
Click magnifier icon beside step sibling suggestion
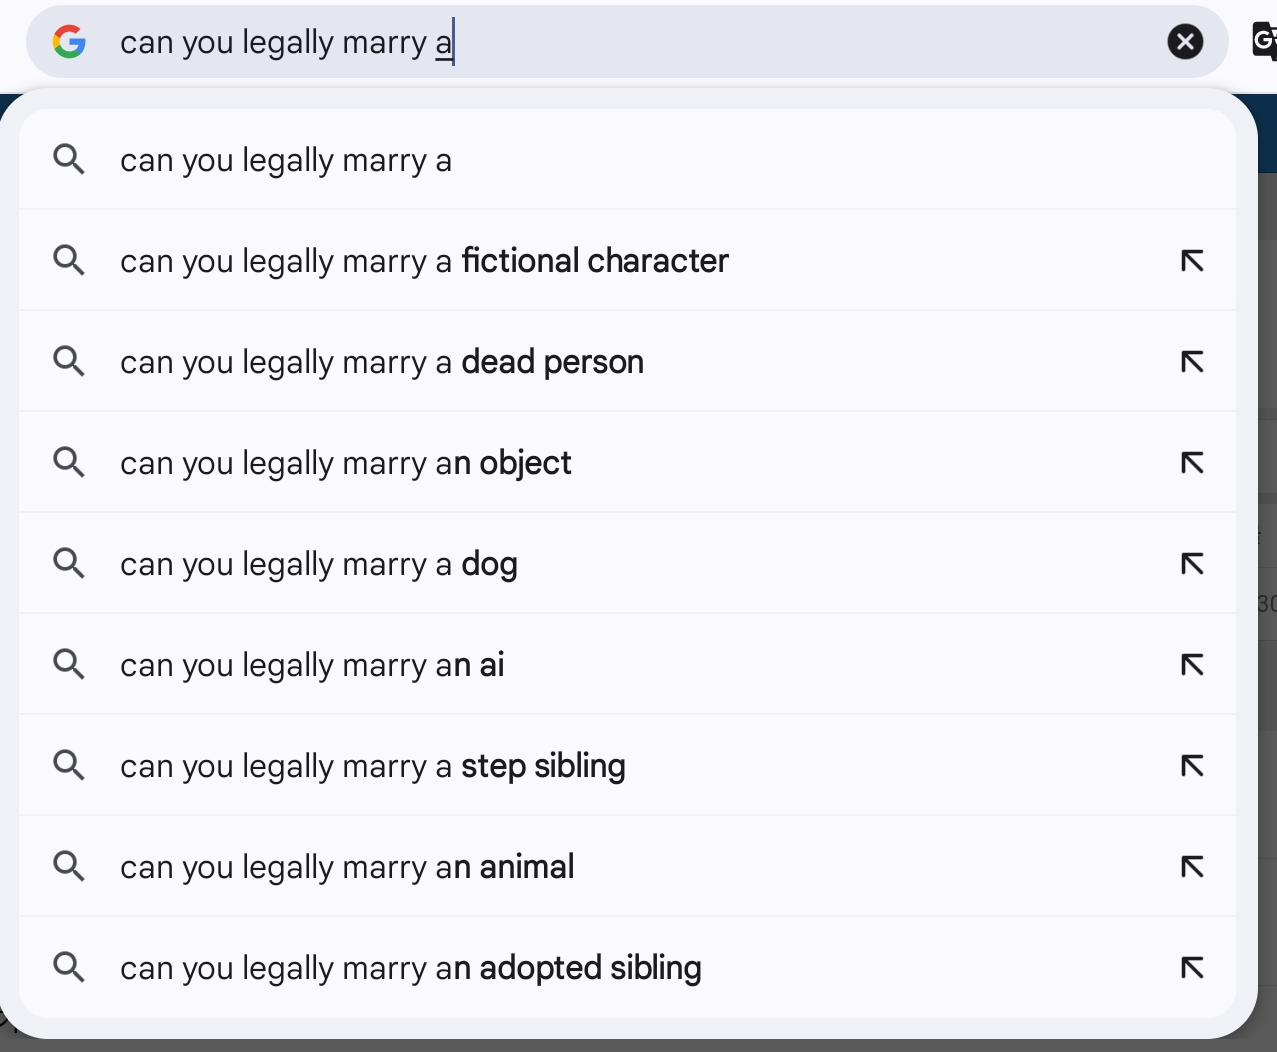pyautogui.click(x=69, y=766)
